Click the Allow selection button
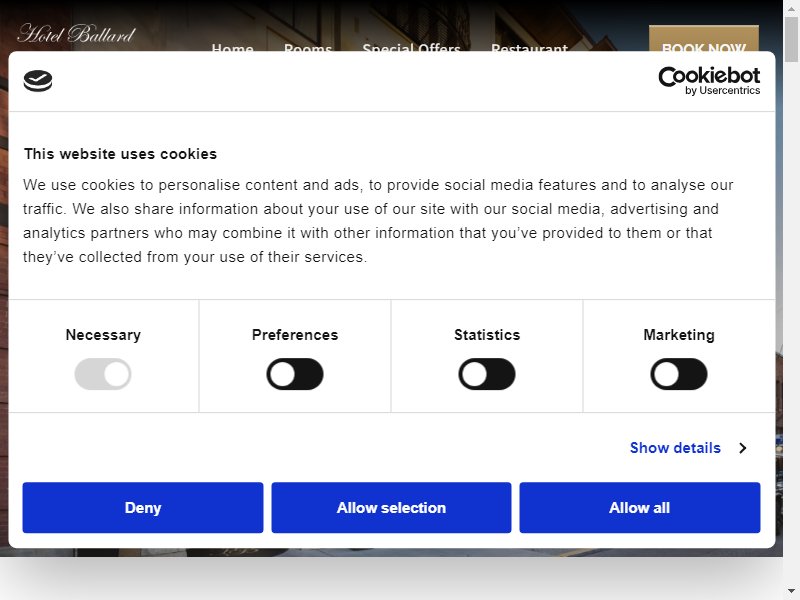Viewport: 800px width, 600px height. coord(391,508)
